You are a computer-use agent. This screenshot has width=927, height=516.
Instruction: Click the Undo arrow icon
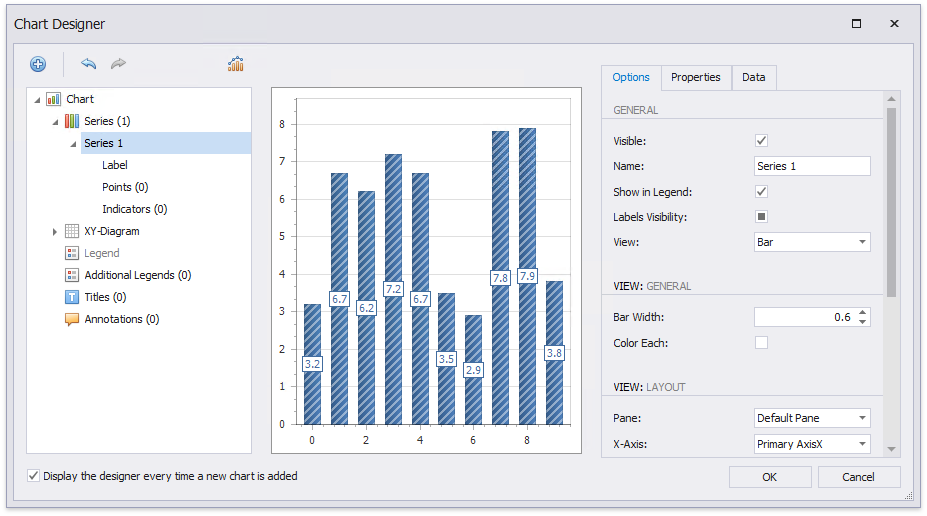tap(89, 64)
